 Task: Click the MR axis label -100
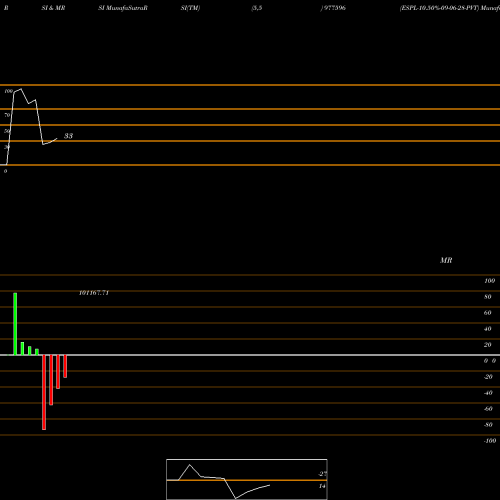click(490, 441)
